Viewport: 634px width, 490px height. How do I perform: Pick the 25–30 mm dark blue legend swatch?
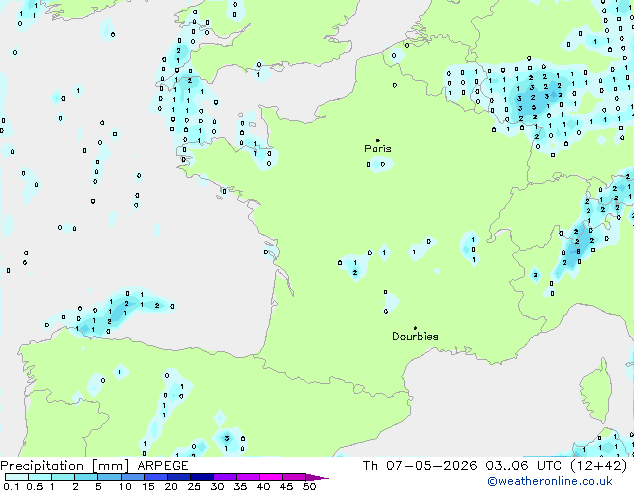[x=201, y=477]
